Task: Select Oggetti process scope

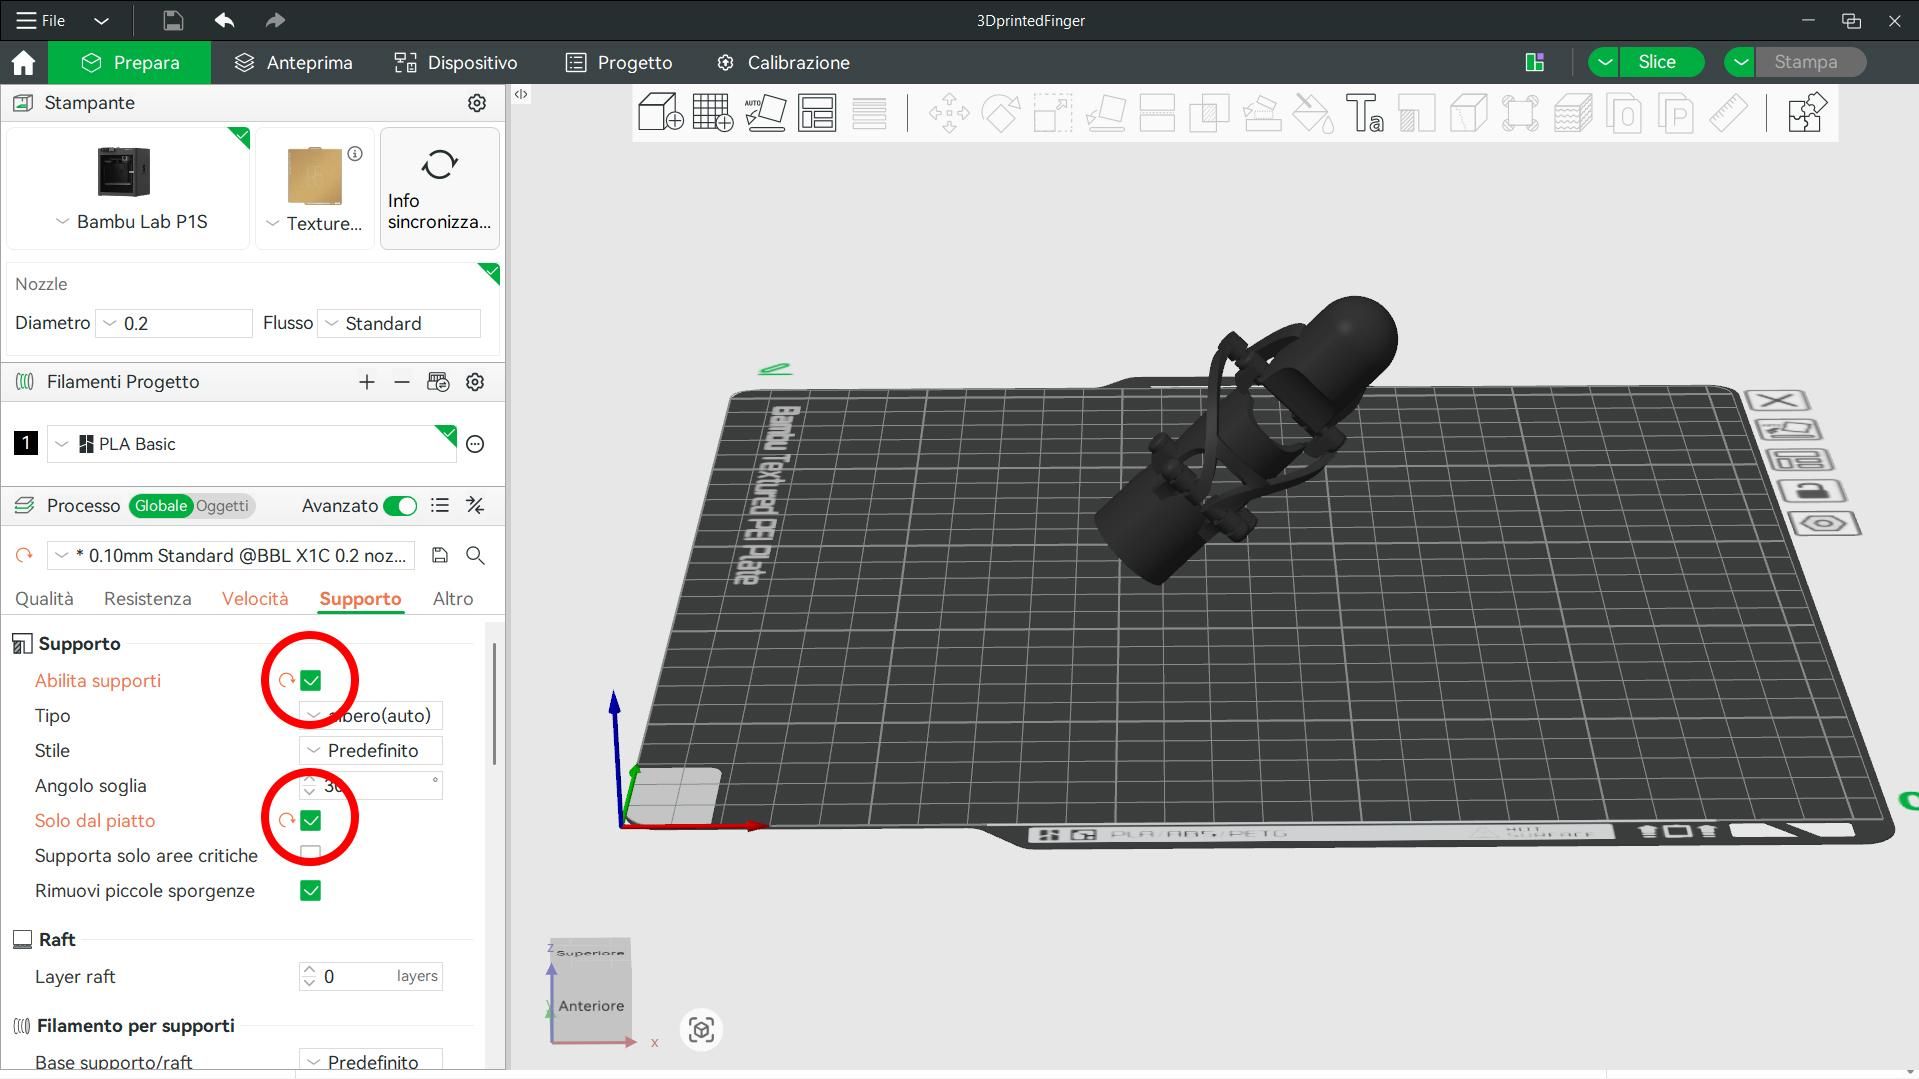Action: pyautogui.click(x=222, y=506)
